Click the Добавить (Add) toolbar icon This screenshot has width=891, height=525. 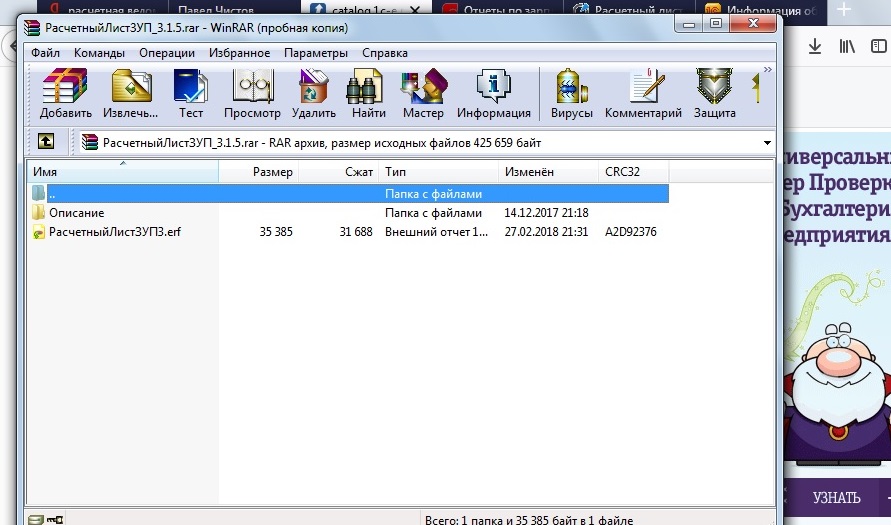[65, 93]
